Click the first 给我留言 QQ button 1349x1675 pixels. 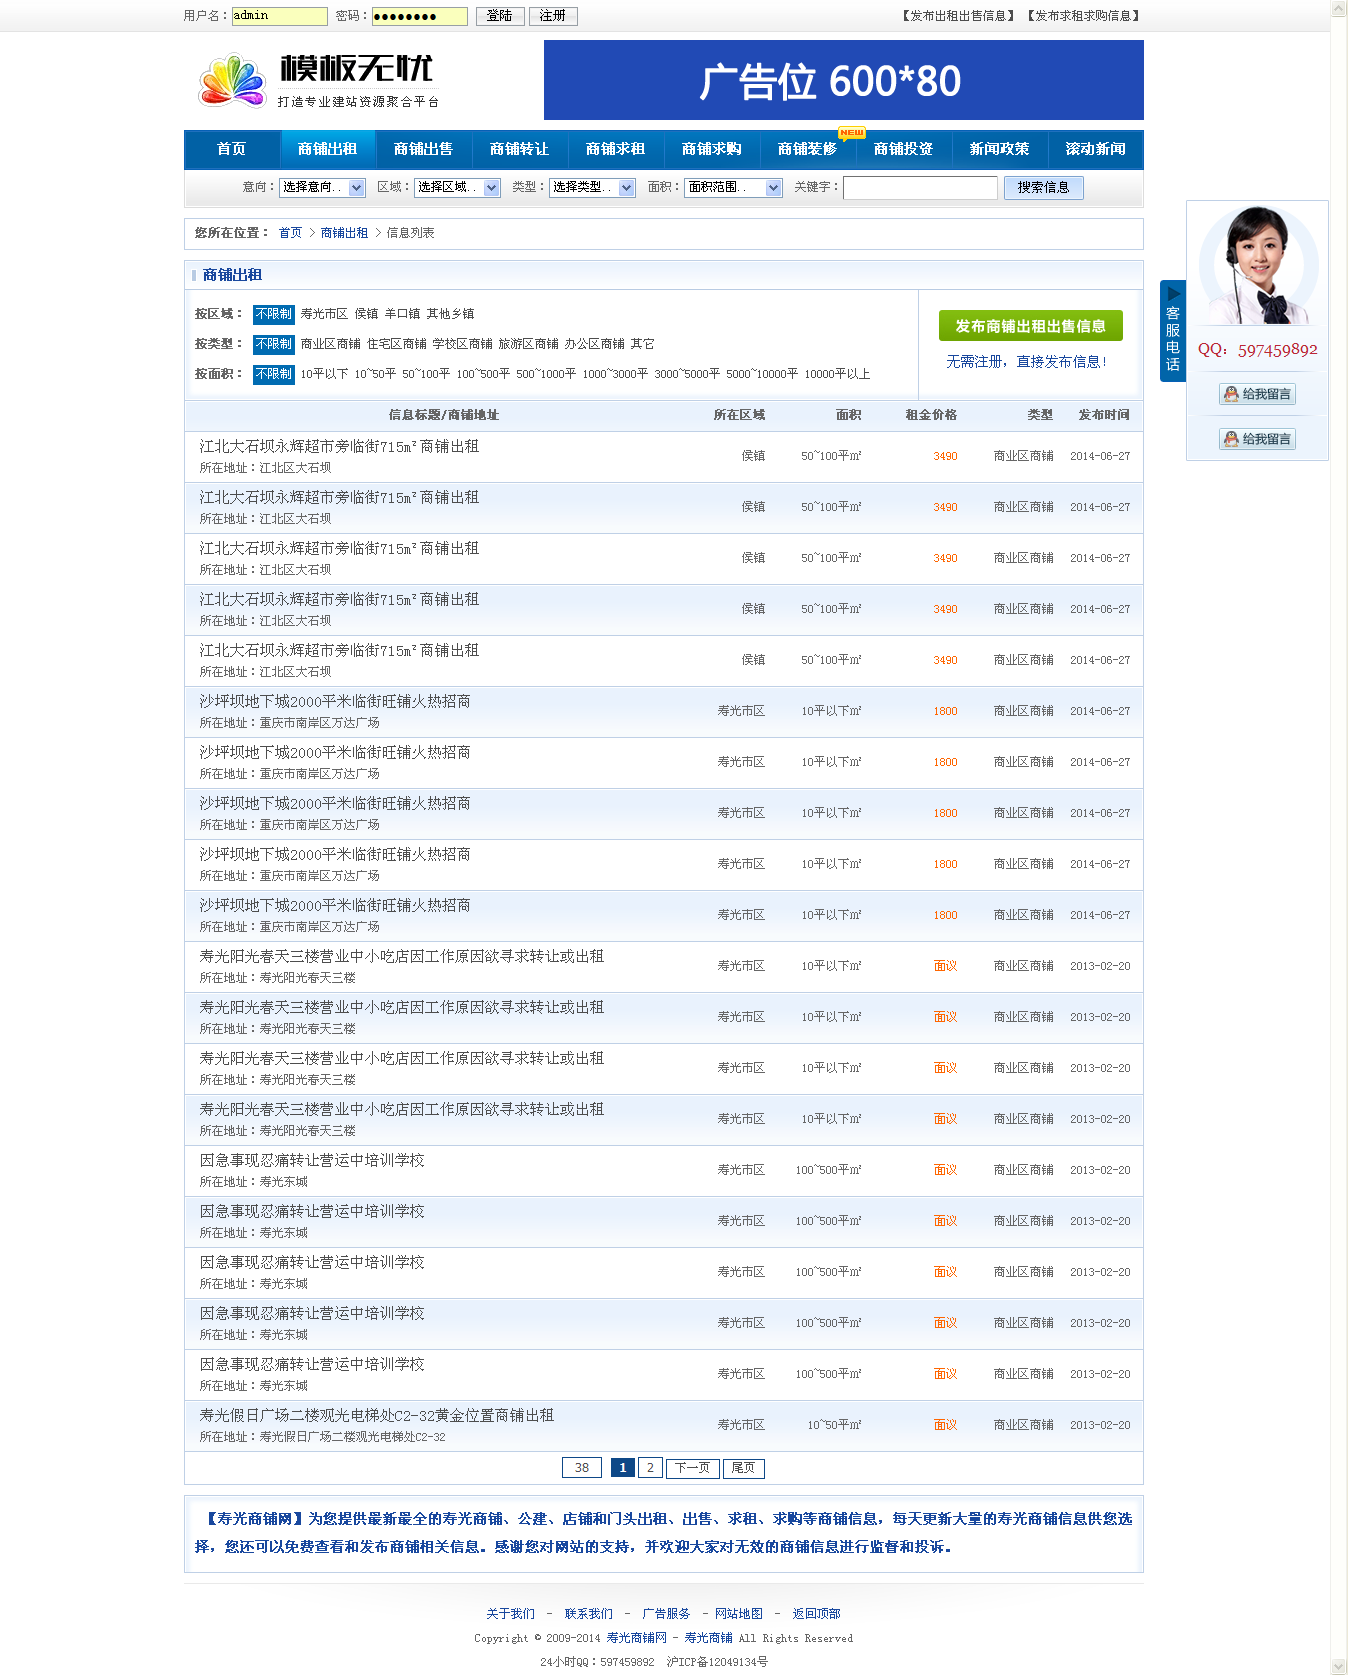click(1257, 394)
